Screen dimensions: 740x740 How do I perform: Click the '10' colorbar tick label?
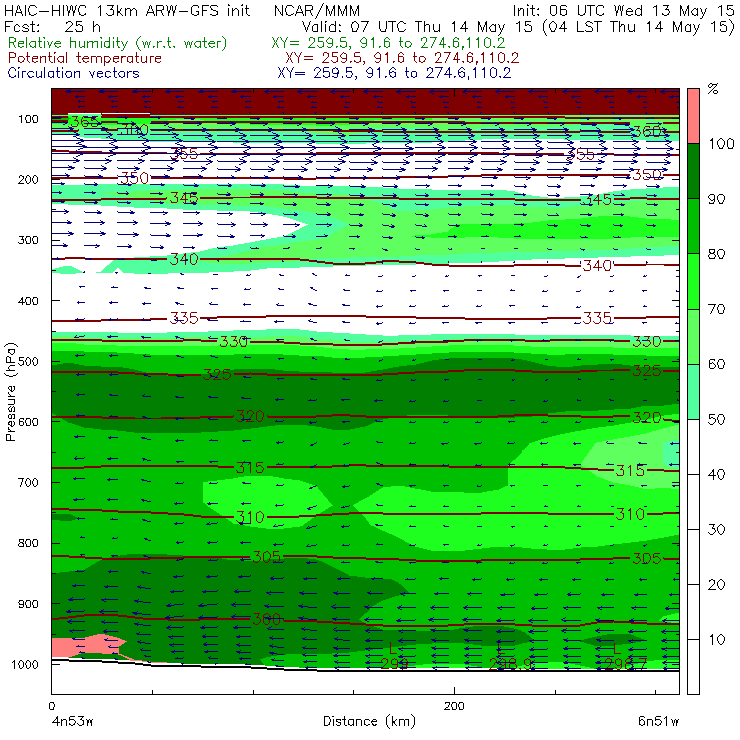716,639
